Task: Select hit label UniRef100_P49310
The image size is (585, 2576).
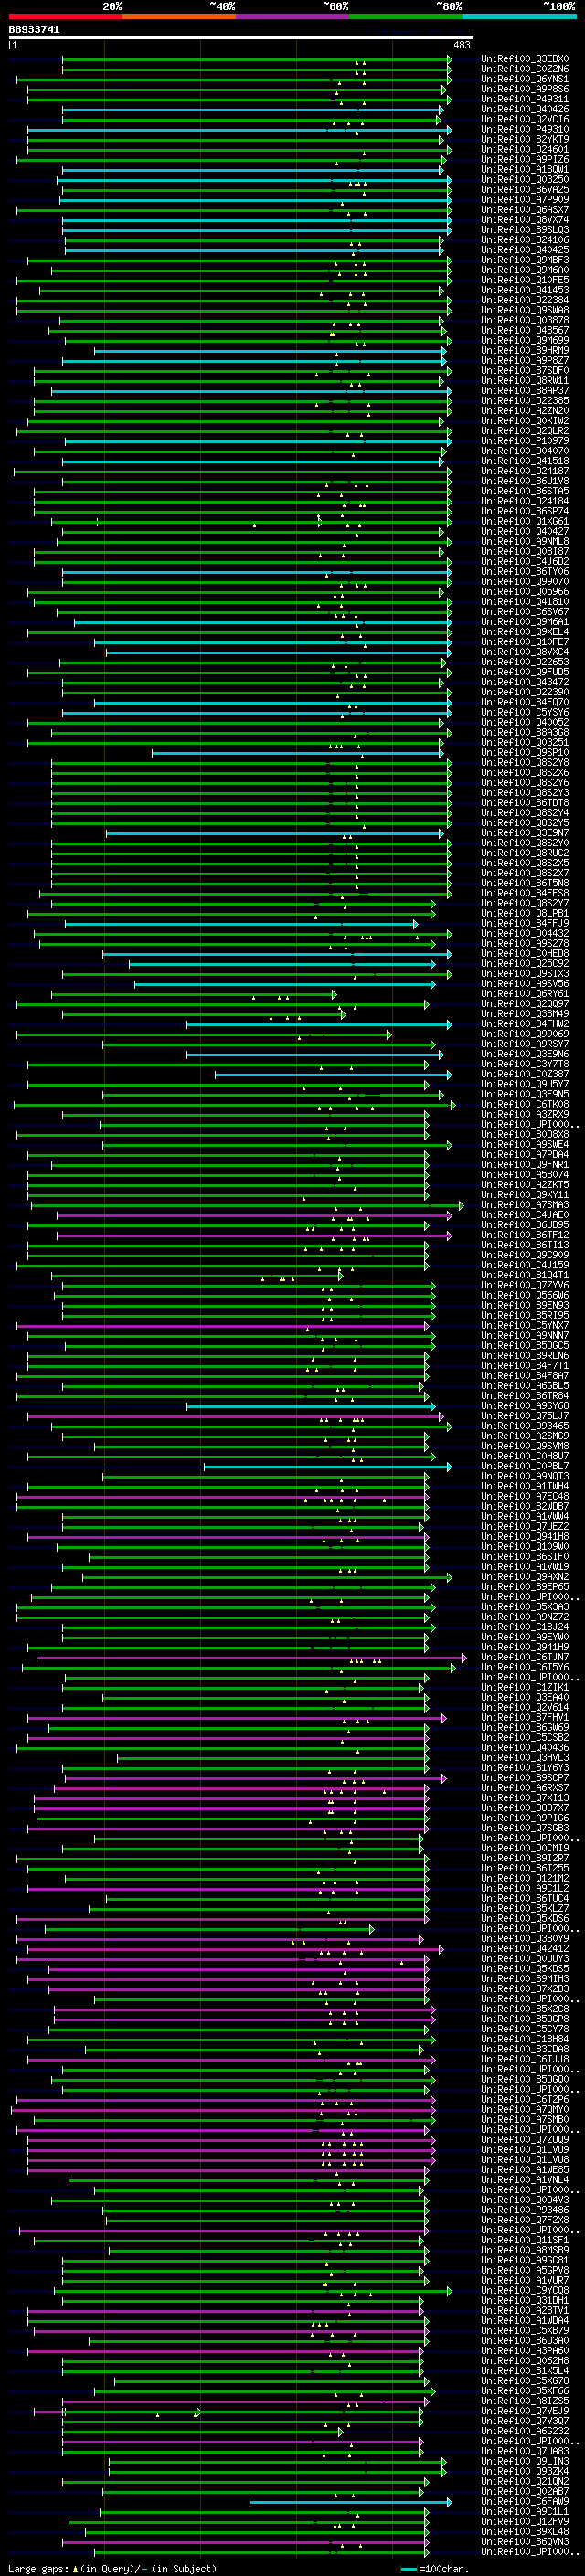Action: (x=525, y=129)
